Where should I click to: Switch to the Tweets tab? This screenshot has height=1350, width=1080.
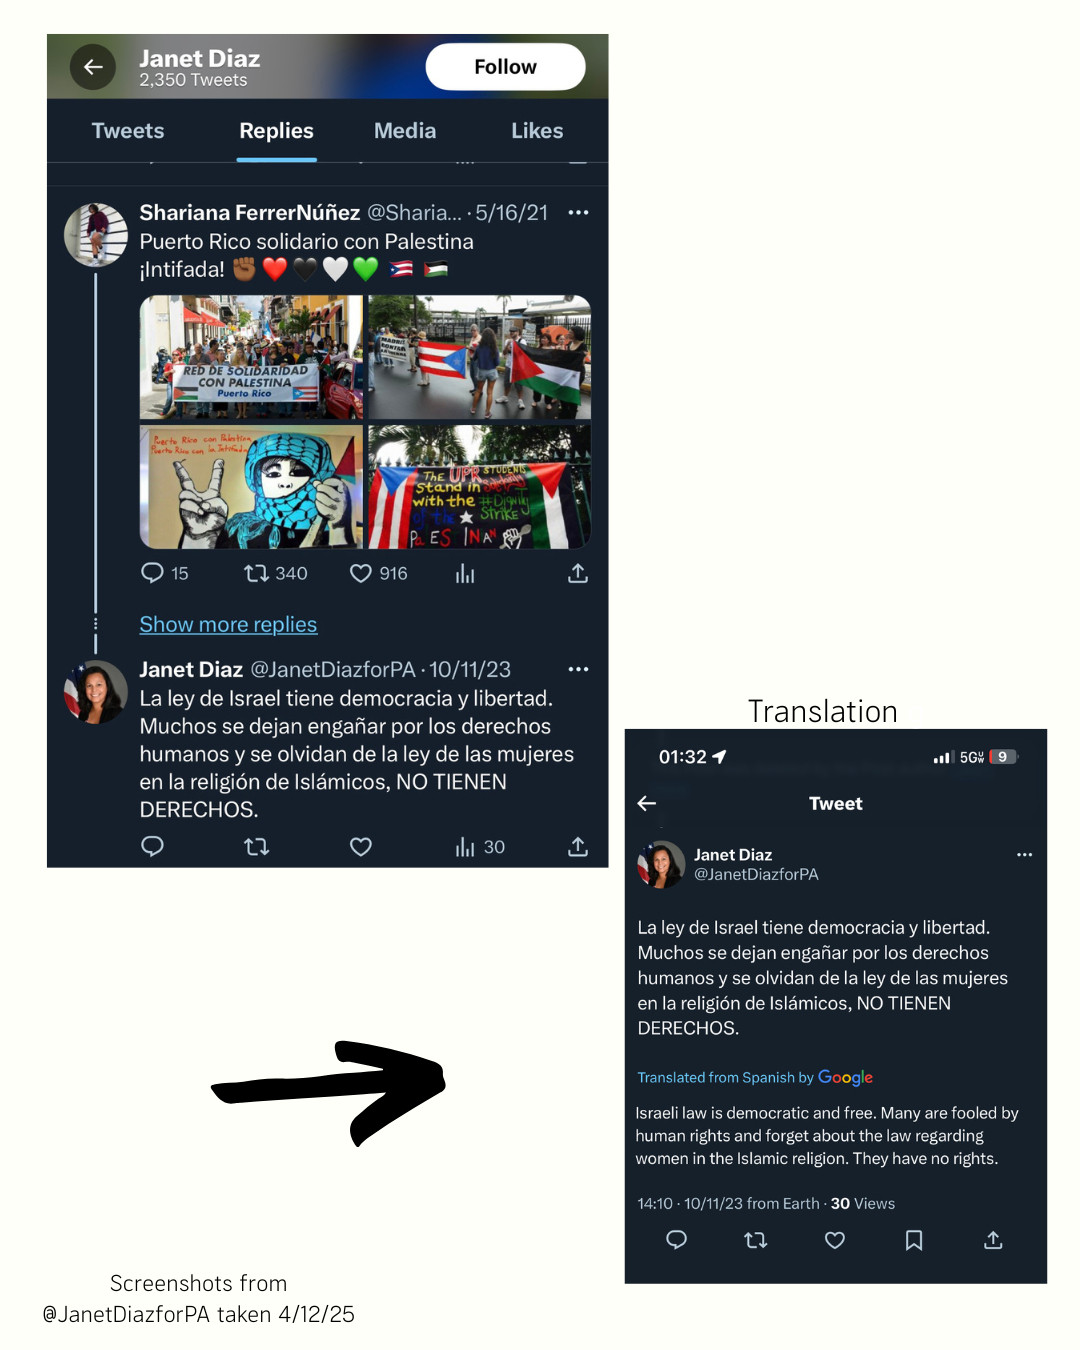128,131
